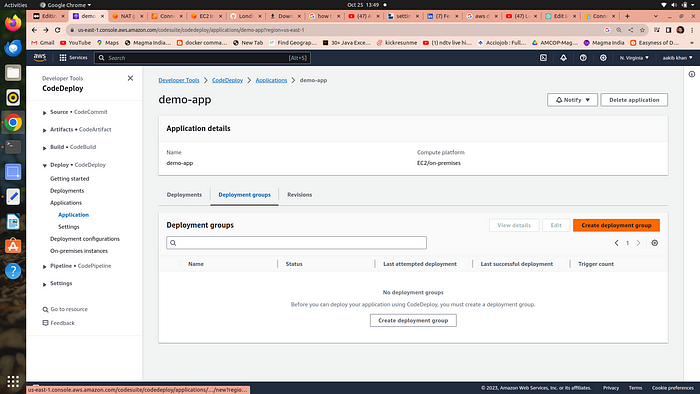Open Deployment configurations in sidebar
Viewport: 700px width, 394px height.
coord(85,239)
